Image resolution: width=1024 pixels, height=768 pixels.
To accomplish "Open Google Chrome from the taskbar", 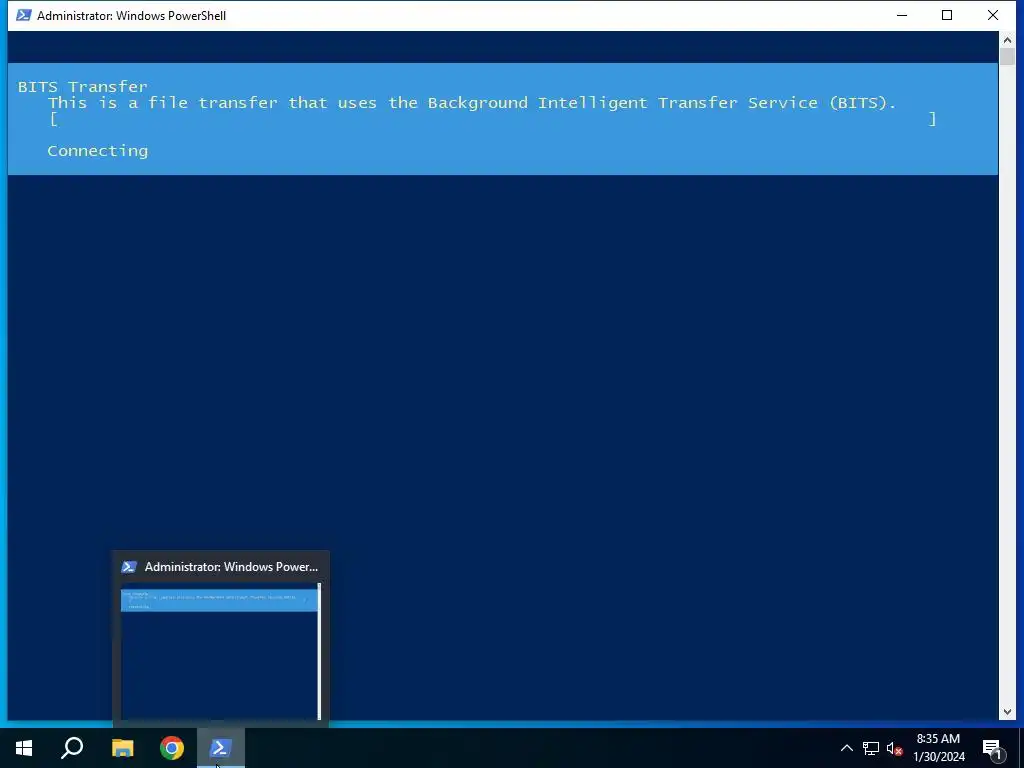I will [172, 748].
